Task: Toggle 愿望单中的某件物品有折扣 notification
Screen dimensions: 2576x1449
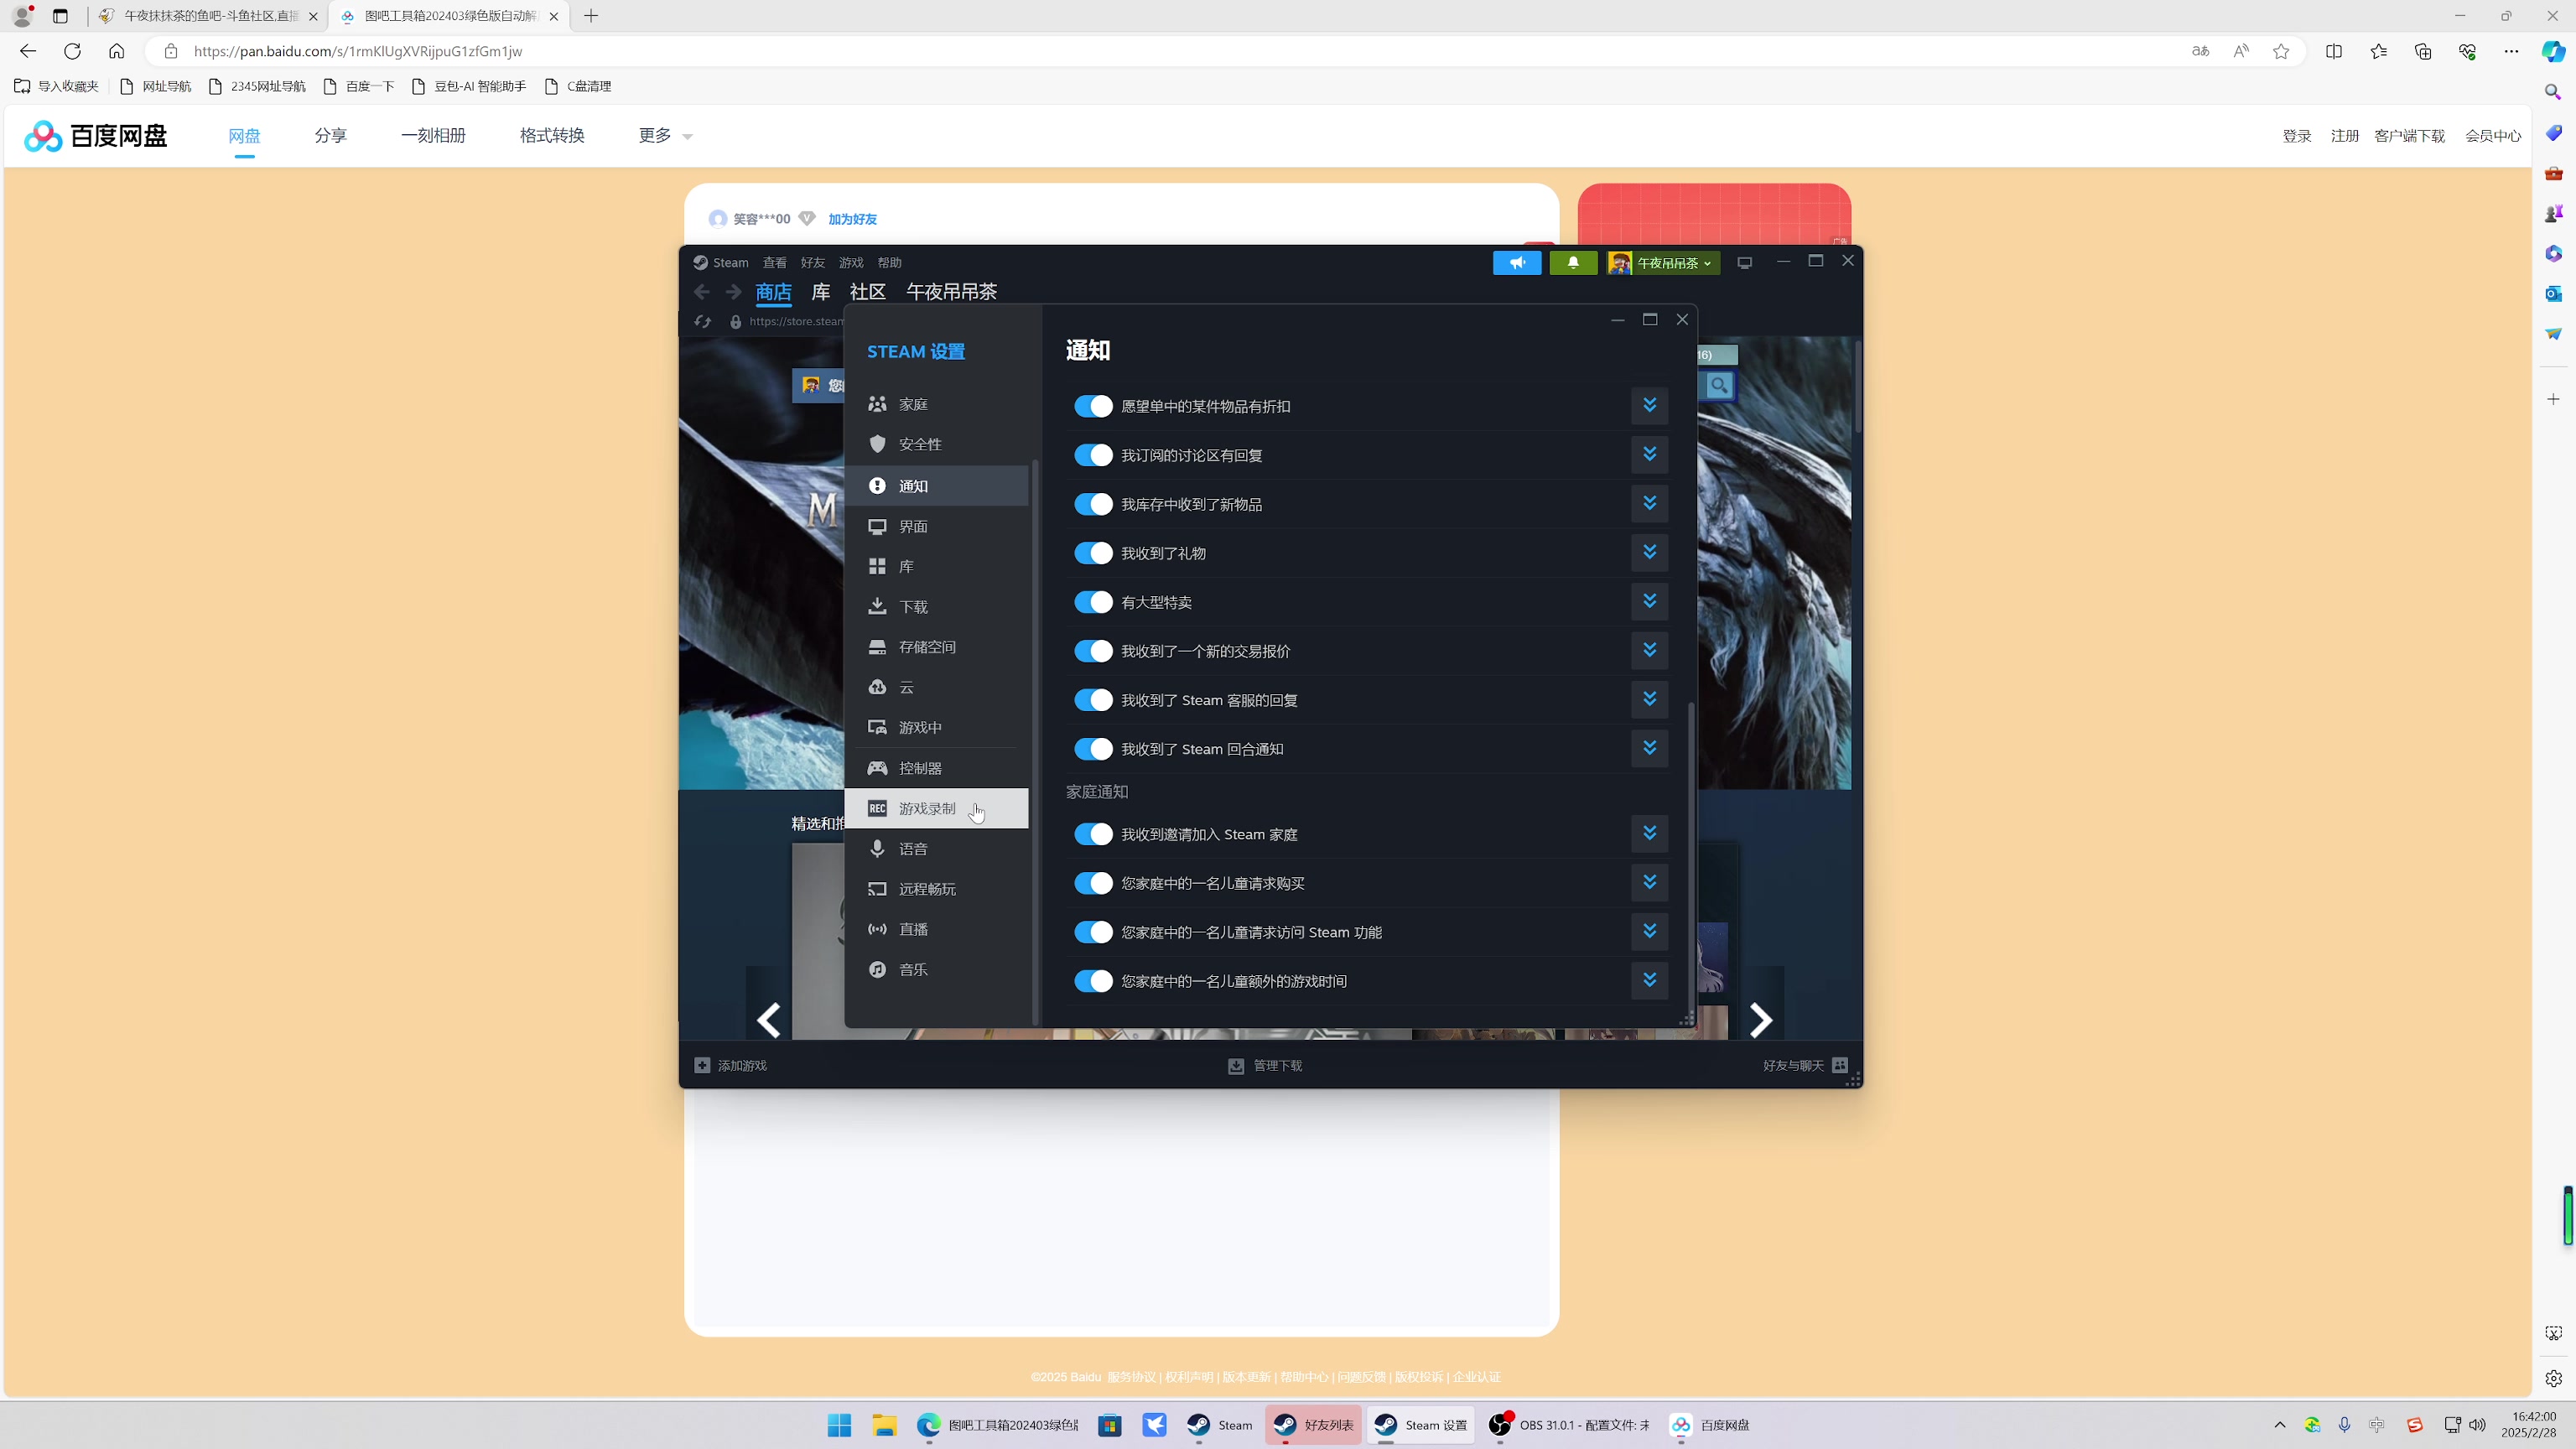Action: (1093, 406)
